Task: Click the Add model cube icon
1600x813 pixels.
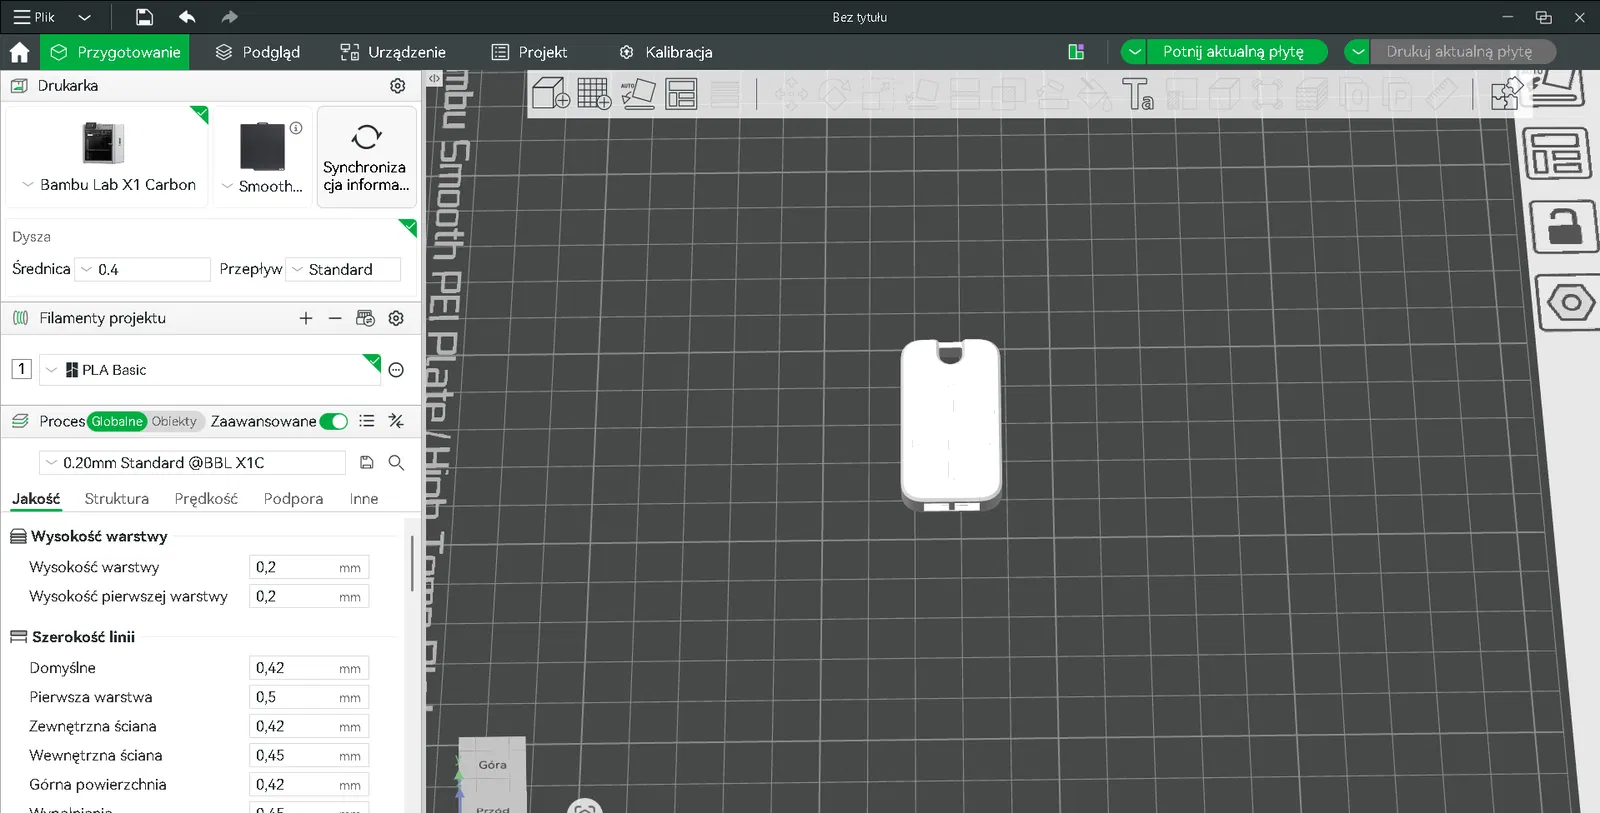Action: 551,94
